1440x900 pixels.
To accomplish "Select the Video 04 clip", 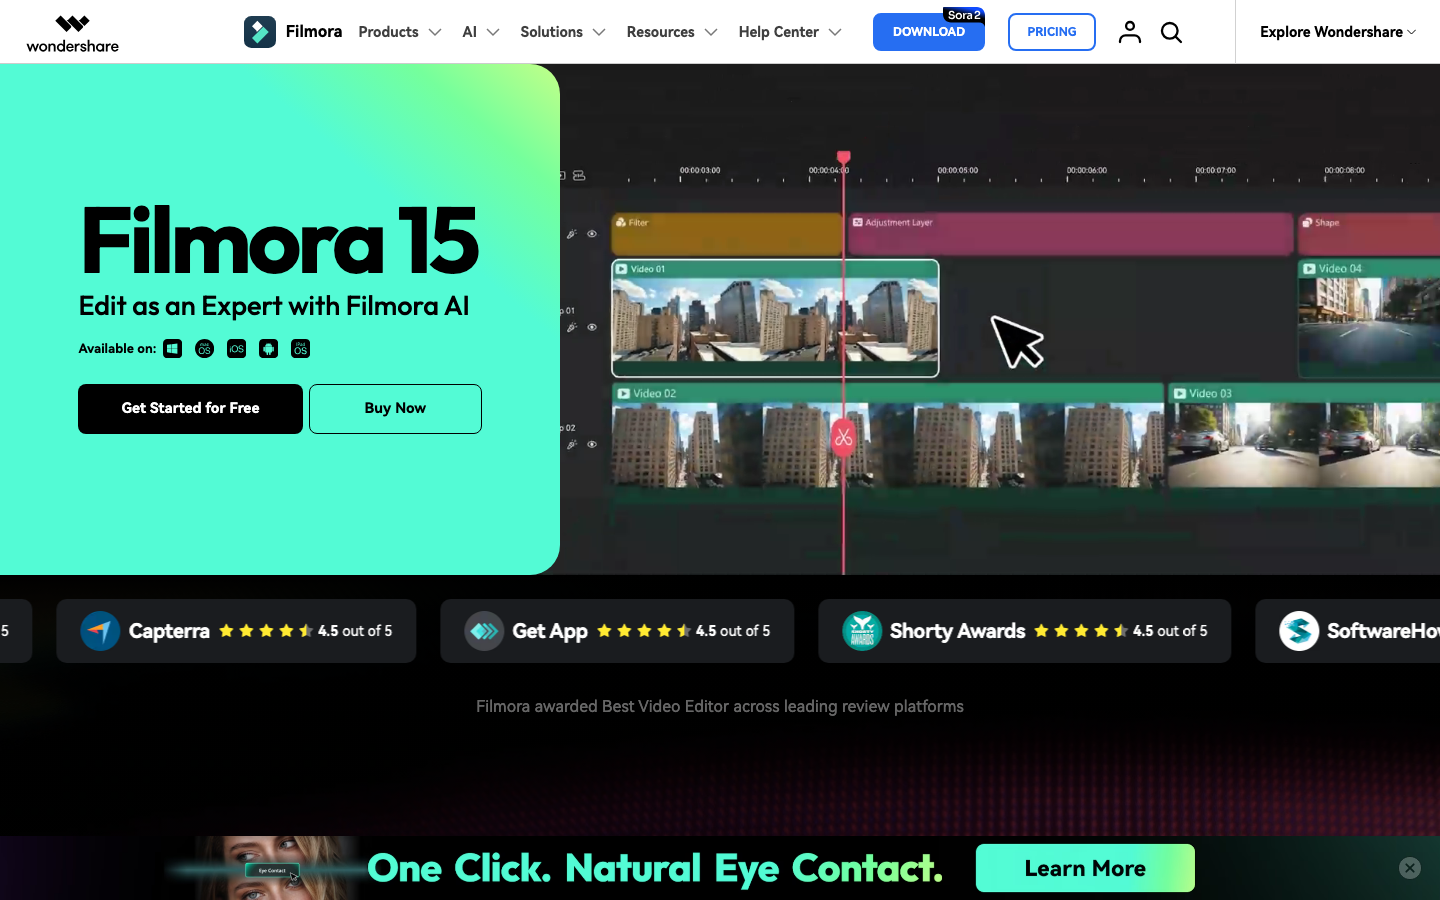I will (1368, 318).
